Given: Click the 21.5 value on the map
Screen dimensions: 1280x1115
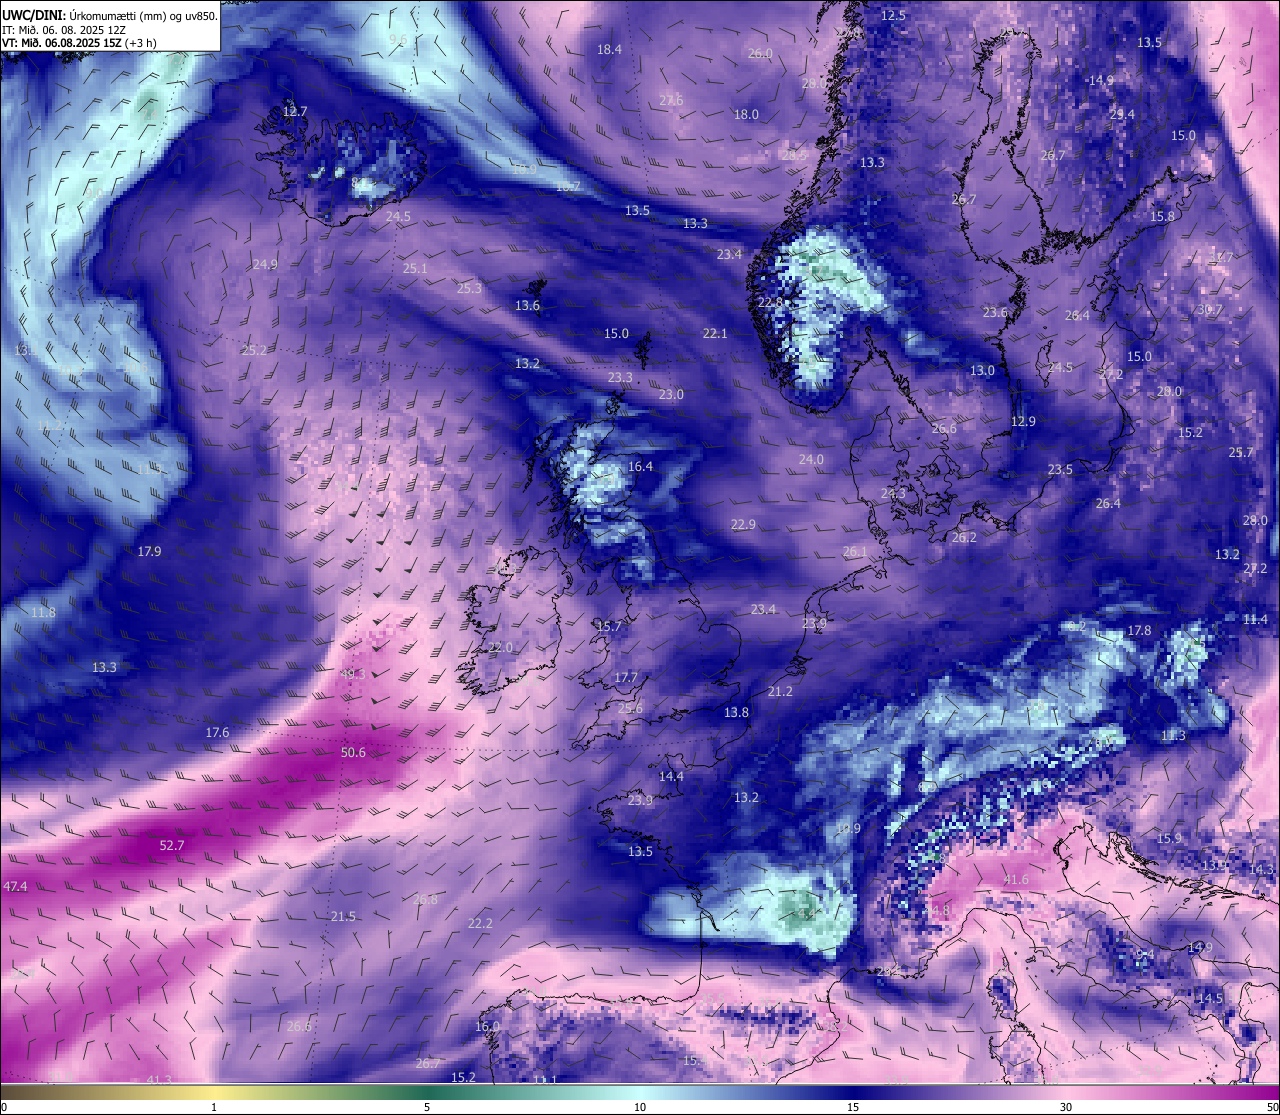Looking at the screenshot, I should click(x=343, y=917).
